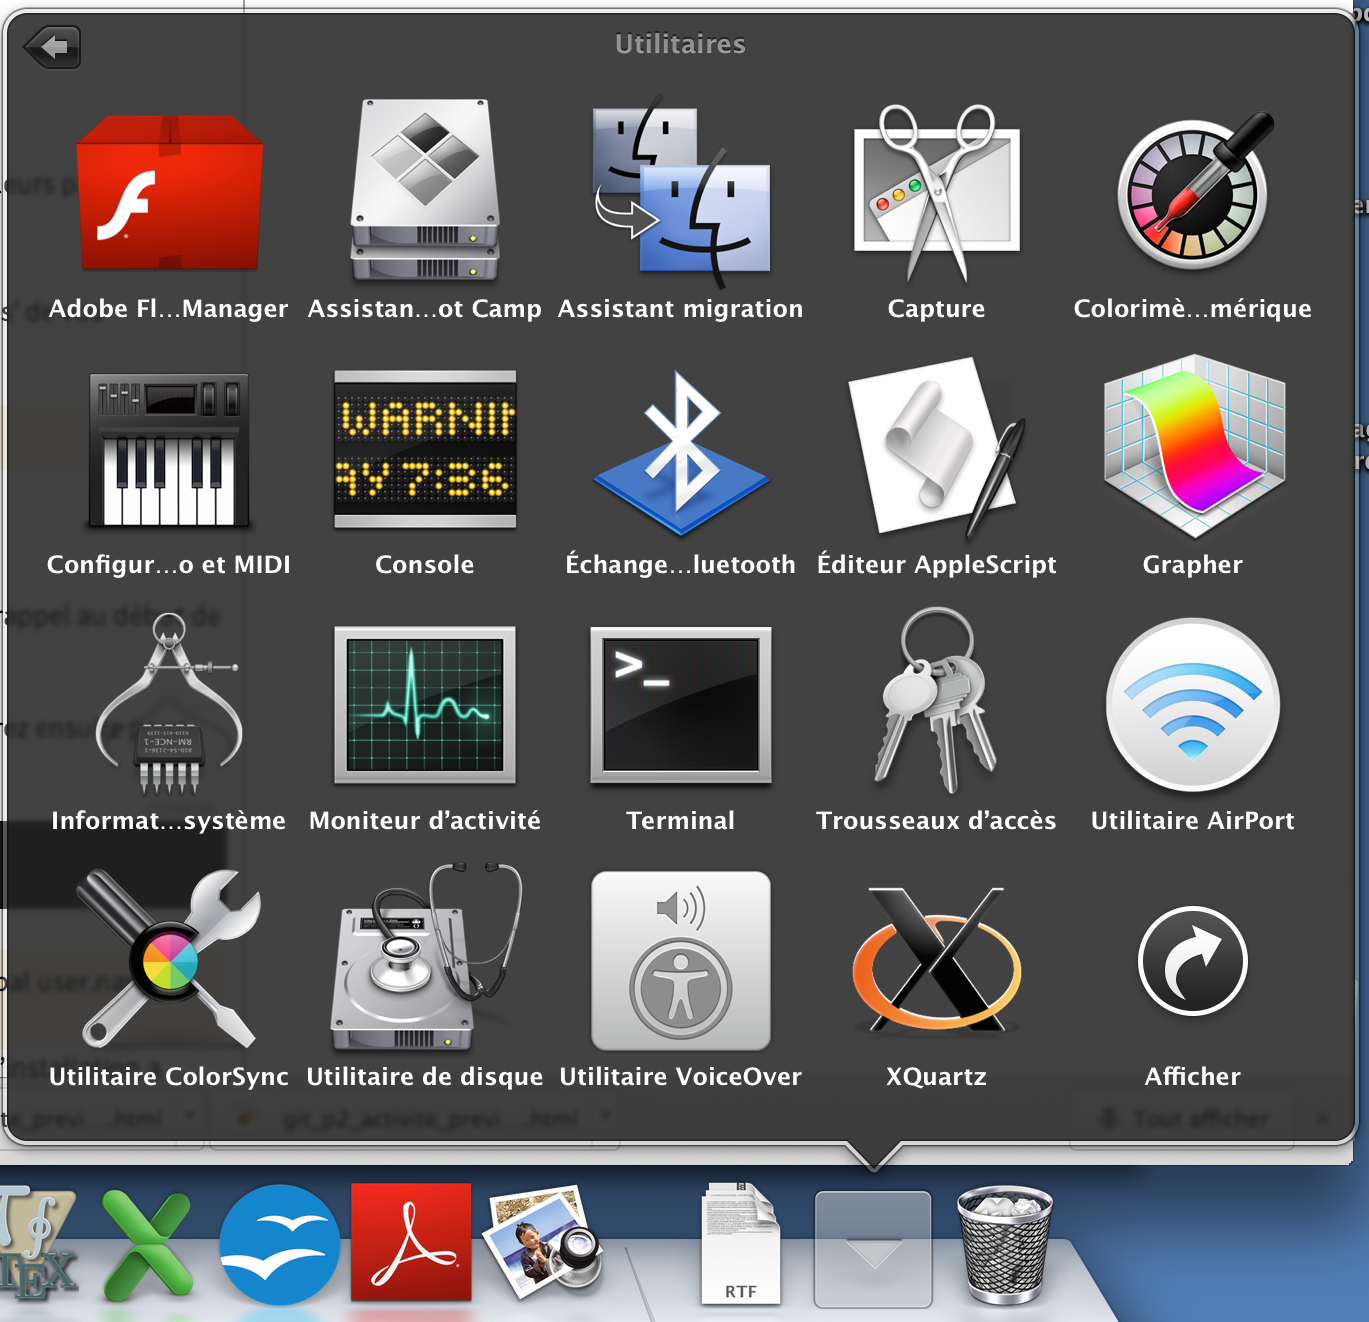Click the "Assistant migration" label

681,310
